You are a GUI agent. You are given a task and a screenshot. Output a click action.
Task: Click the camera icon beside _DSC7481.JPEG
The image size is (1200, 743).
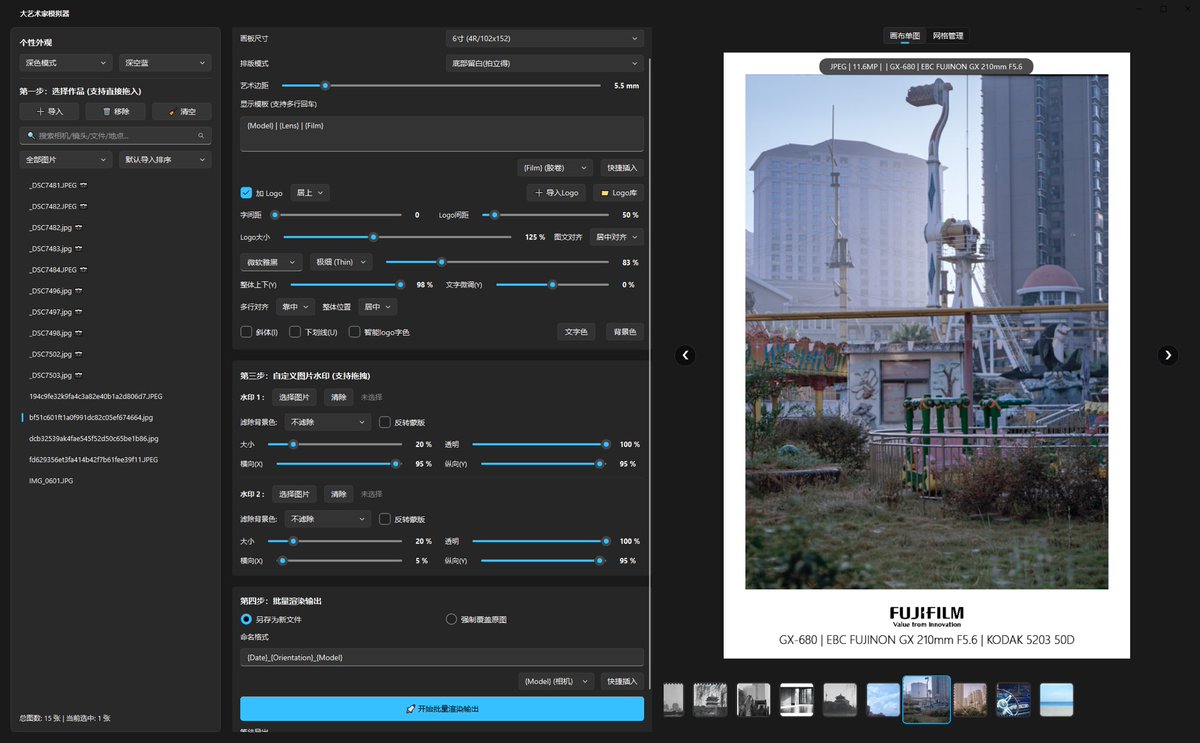(x=83, y=185)
